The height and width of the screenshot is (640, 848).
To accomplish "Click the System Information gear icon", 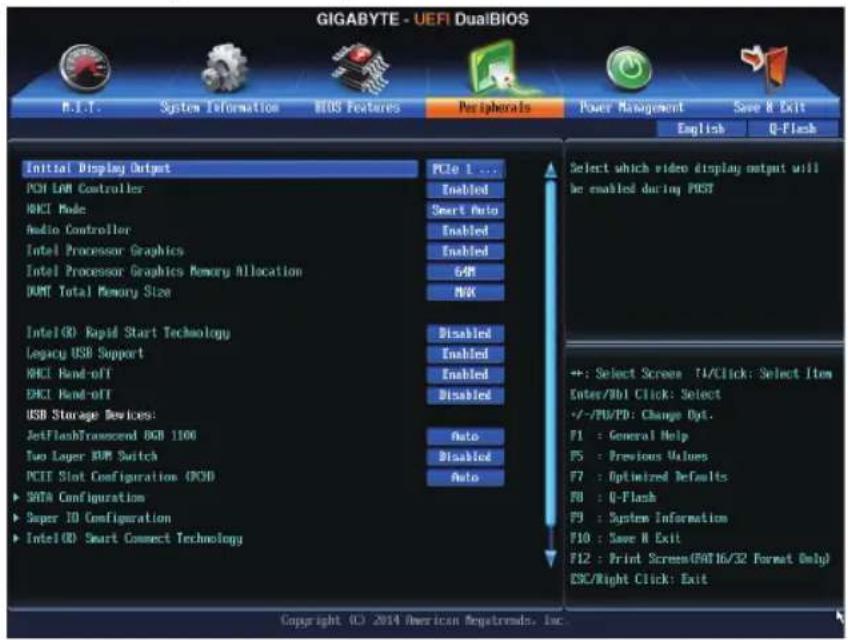I will click(224, 68).
